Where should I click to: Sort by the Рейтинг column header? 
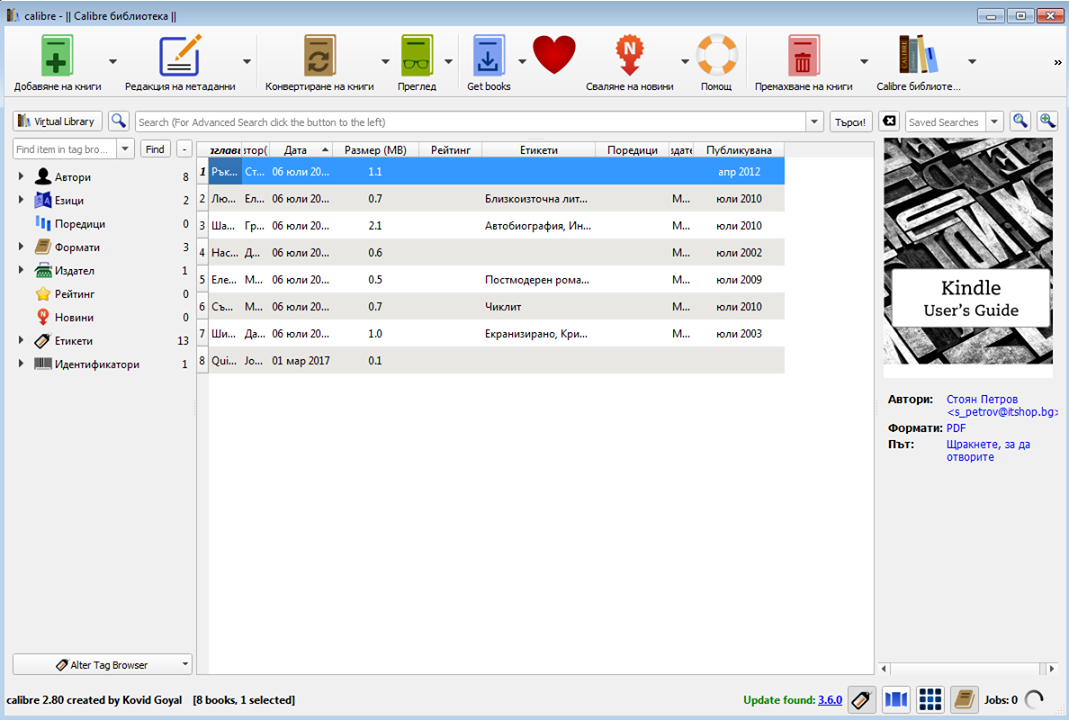[x=450, y=150]
